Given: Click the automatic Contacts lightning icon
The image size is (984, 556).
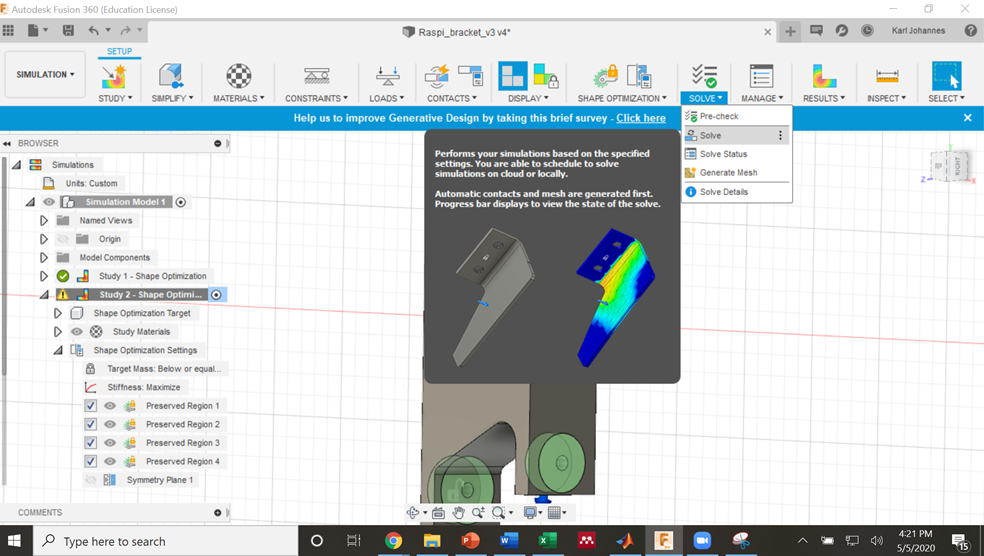Looking at the screenshot, I should [437, 77].
